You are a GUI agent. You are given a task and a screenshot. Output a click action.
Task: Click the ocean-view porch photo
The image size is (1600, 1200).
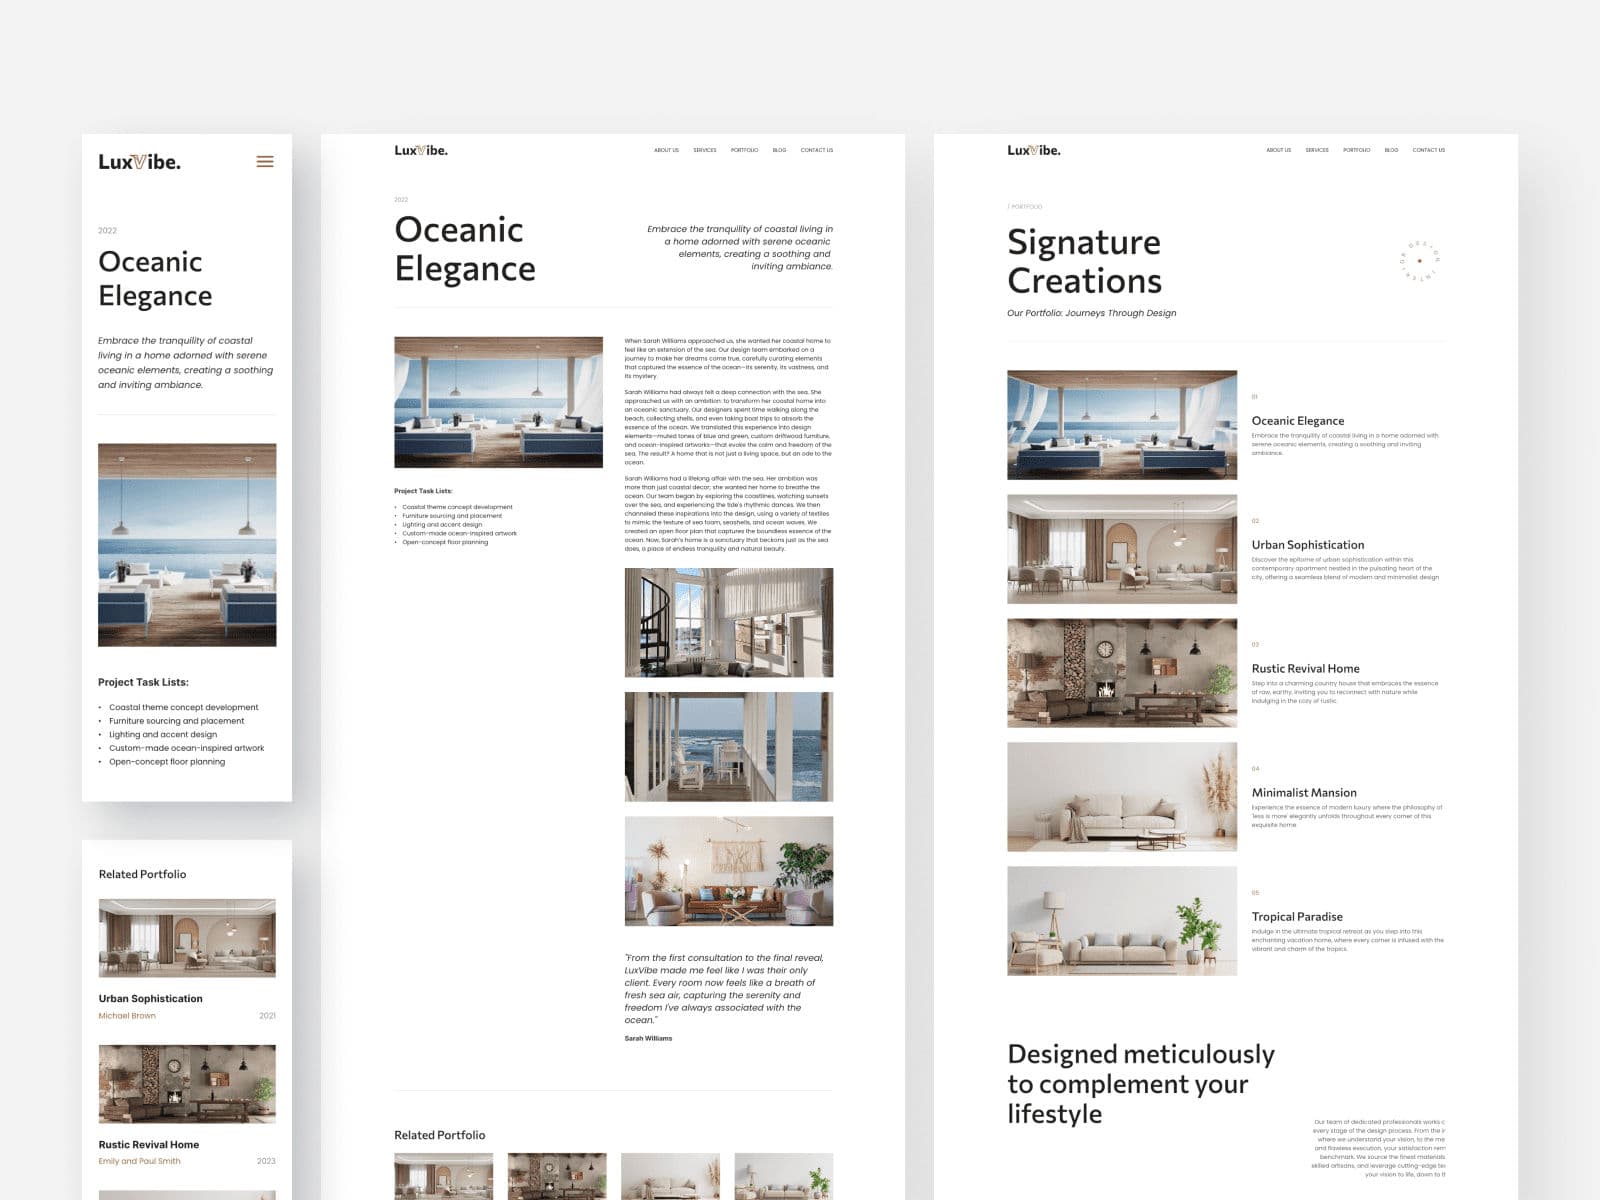(x=729, y=747)
